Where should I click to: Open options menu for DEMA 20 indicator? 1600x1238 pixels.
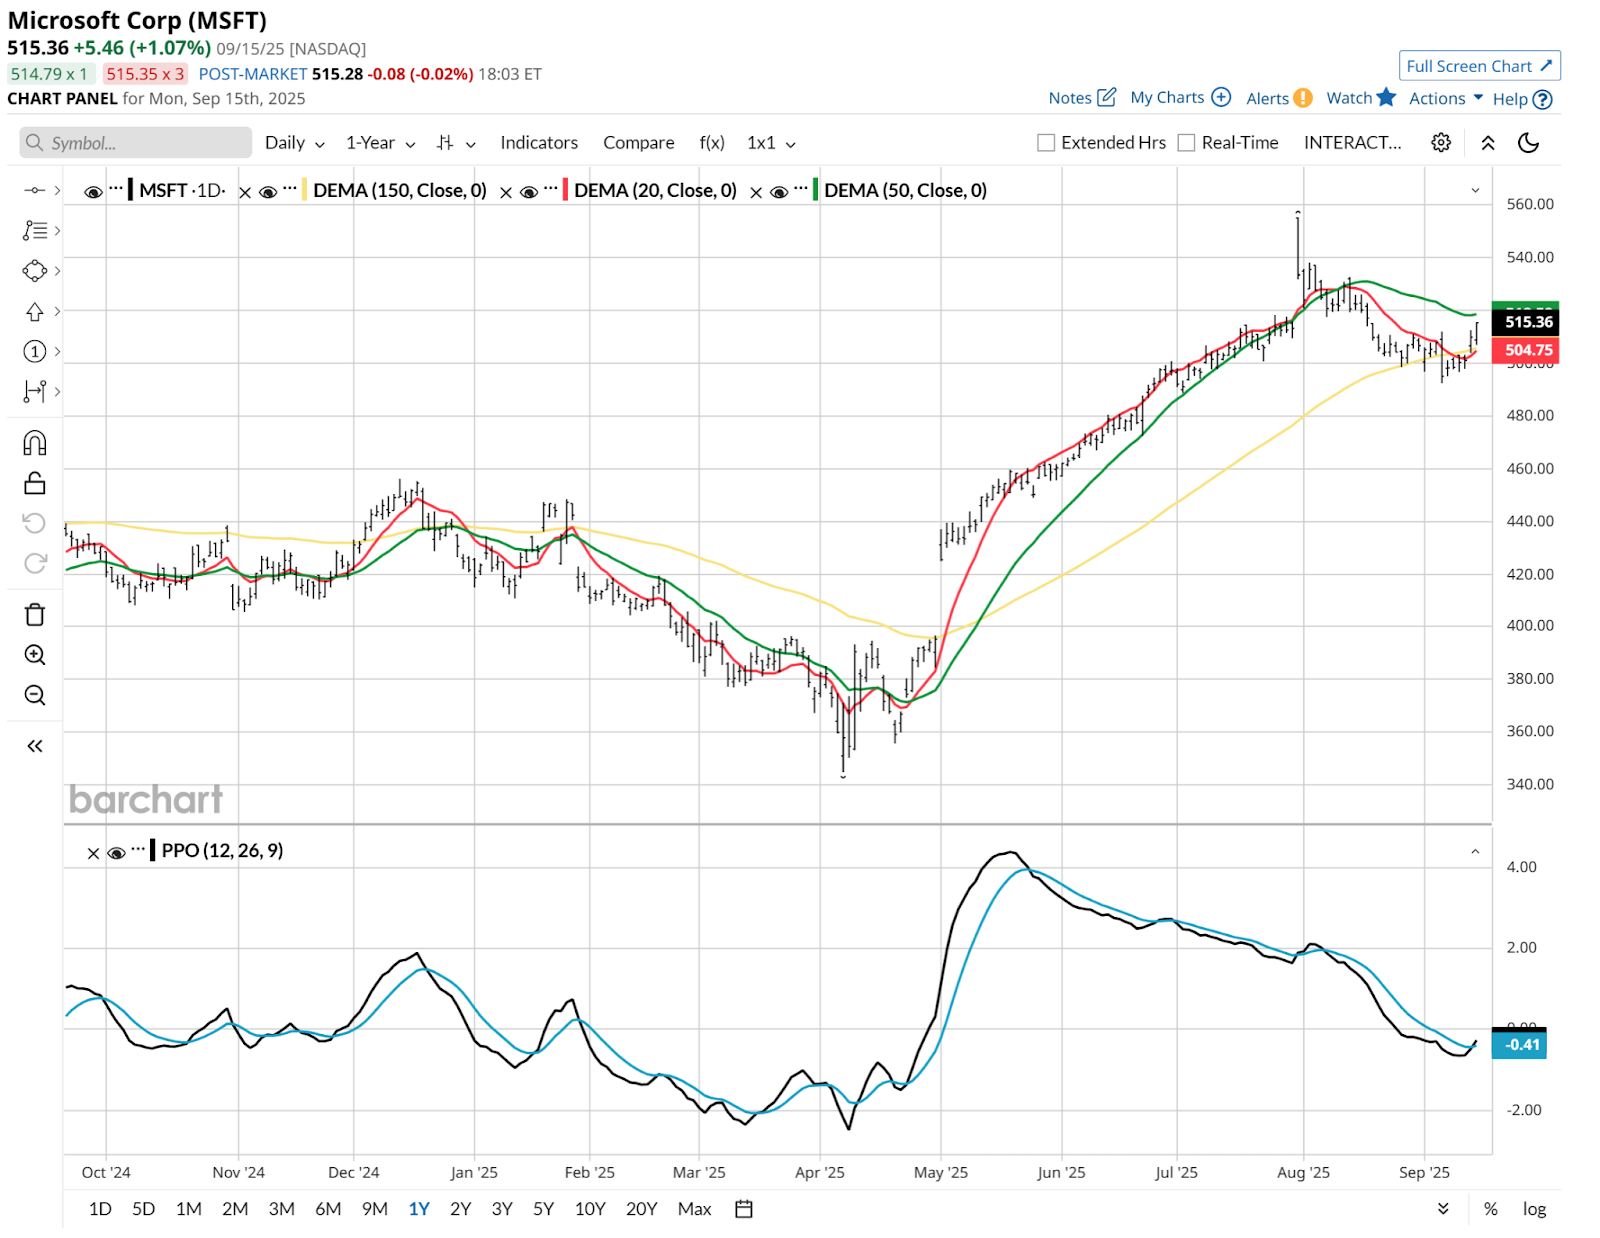pyautogui.click(x=551, y=189)
